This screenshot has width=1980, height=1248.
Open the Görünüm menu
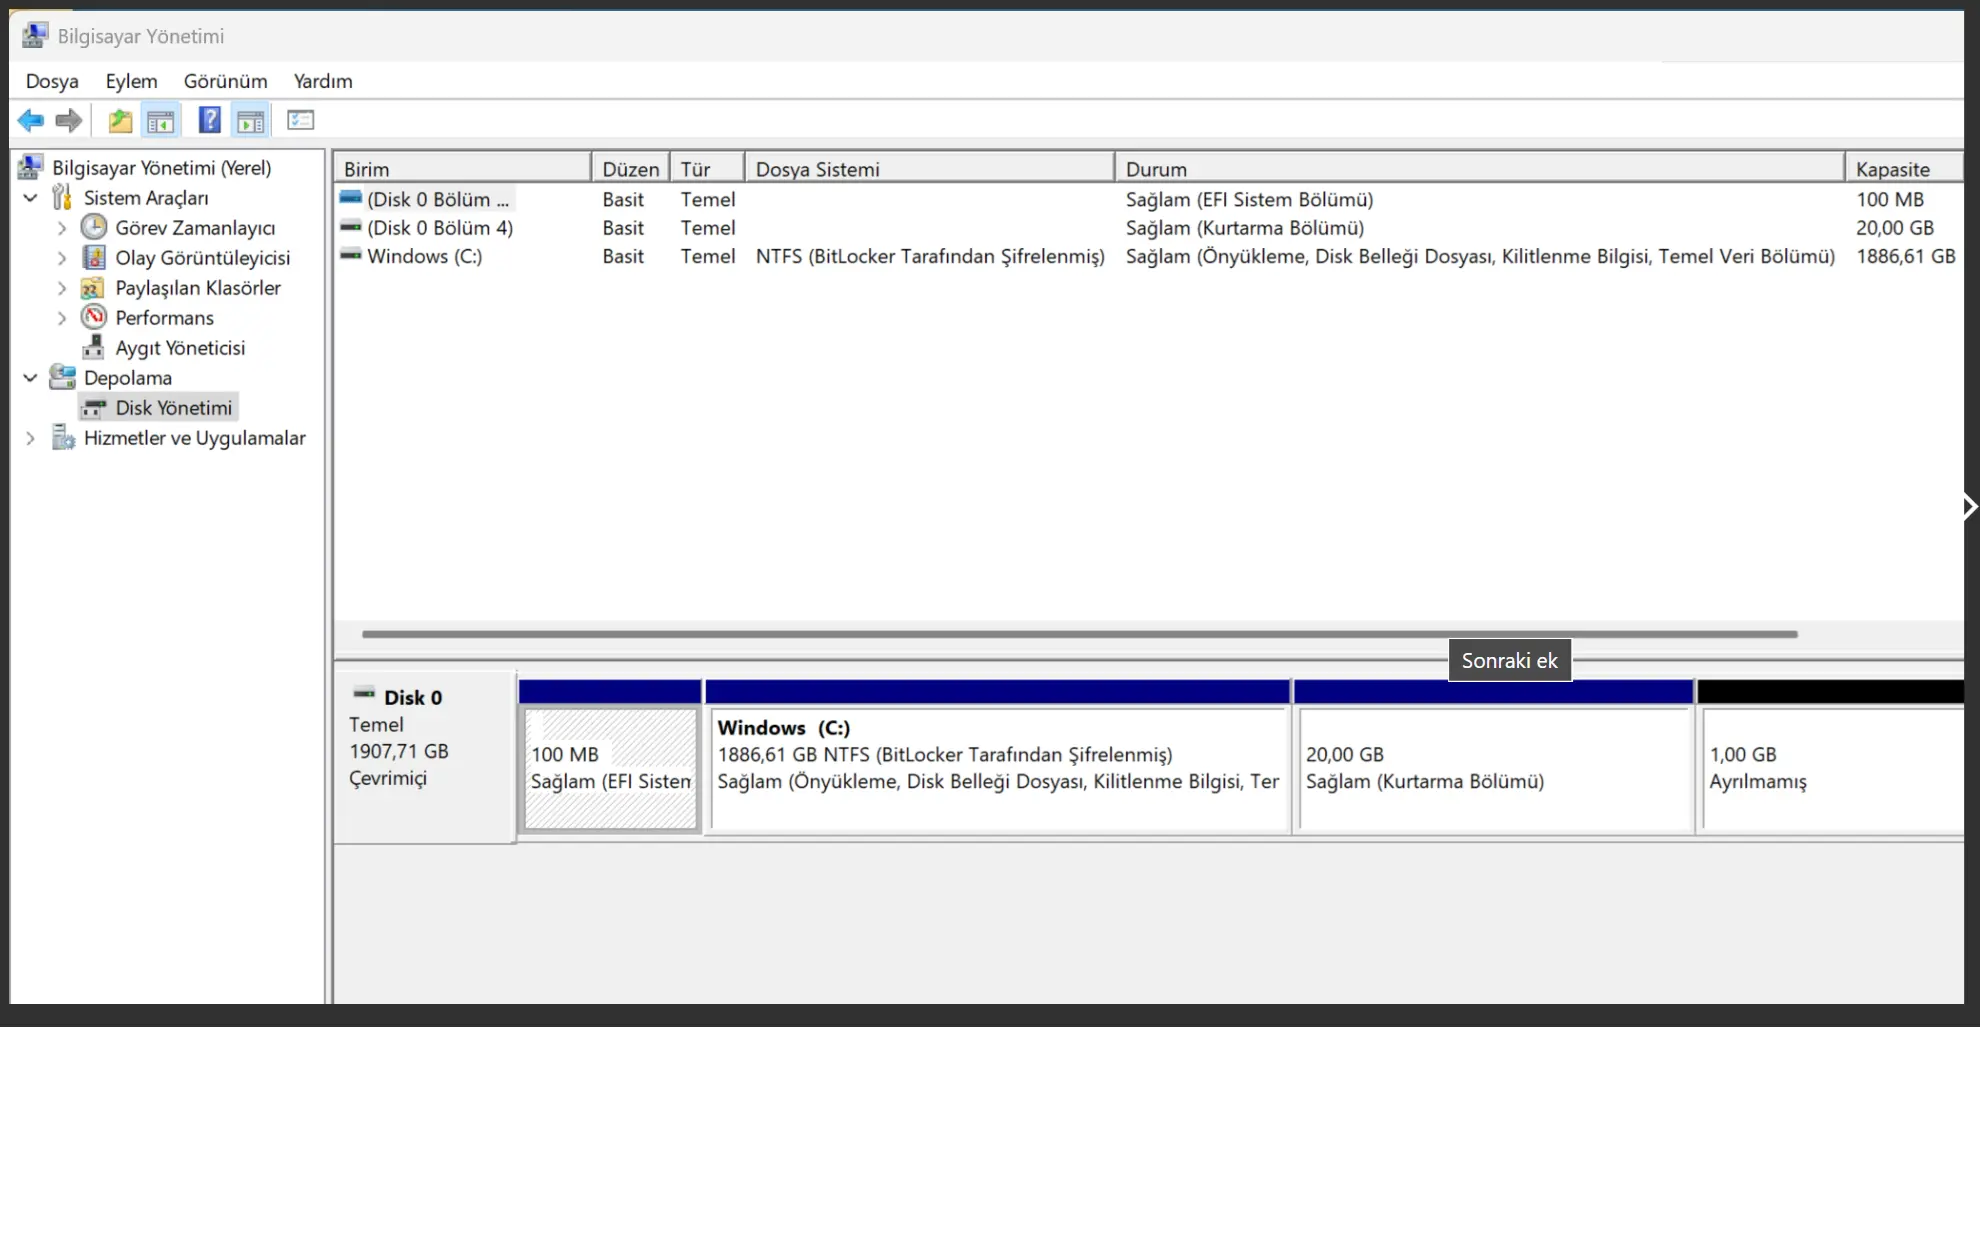click(x=225, y=81)
